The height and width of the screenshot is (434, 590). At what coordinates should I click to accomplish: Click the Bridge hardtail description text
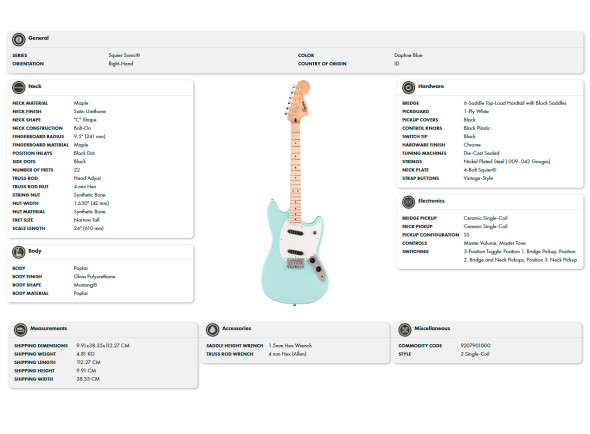pyautogui.click(x=515, y=103)
